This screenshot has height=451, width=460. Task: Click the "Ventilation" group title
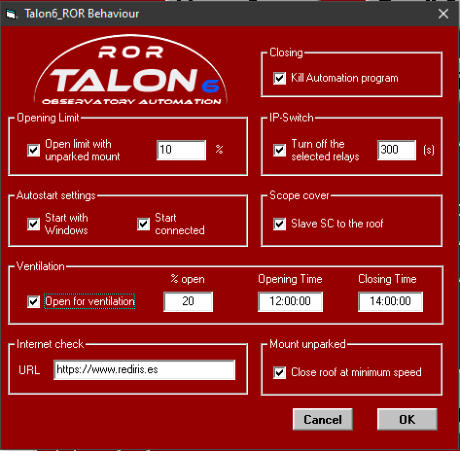tap(40, 266)
